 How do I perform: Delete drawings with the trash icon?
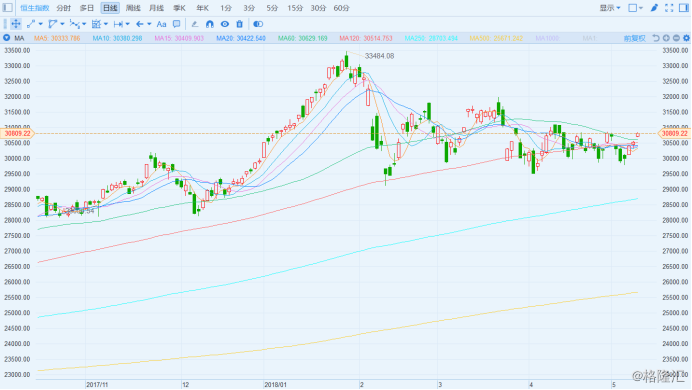pos(239,24)
